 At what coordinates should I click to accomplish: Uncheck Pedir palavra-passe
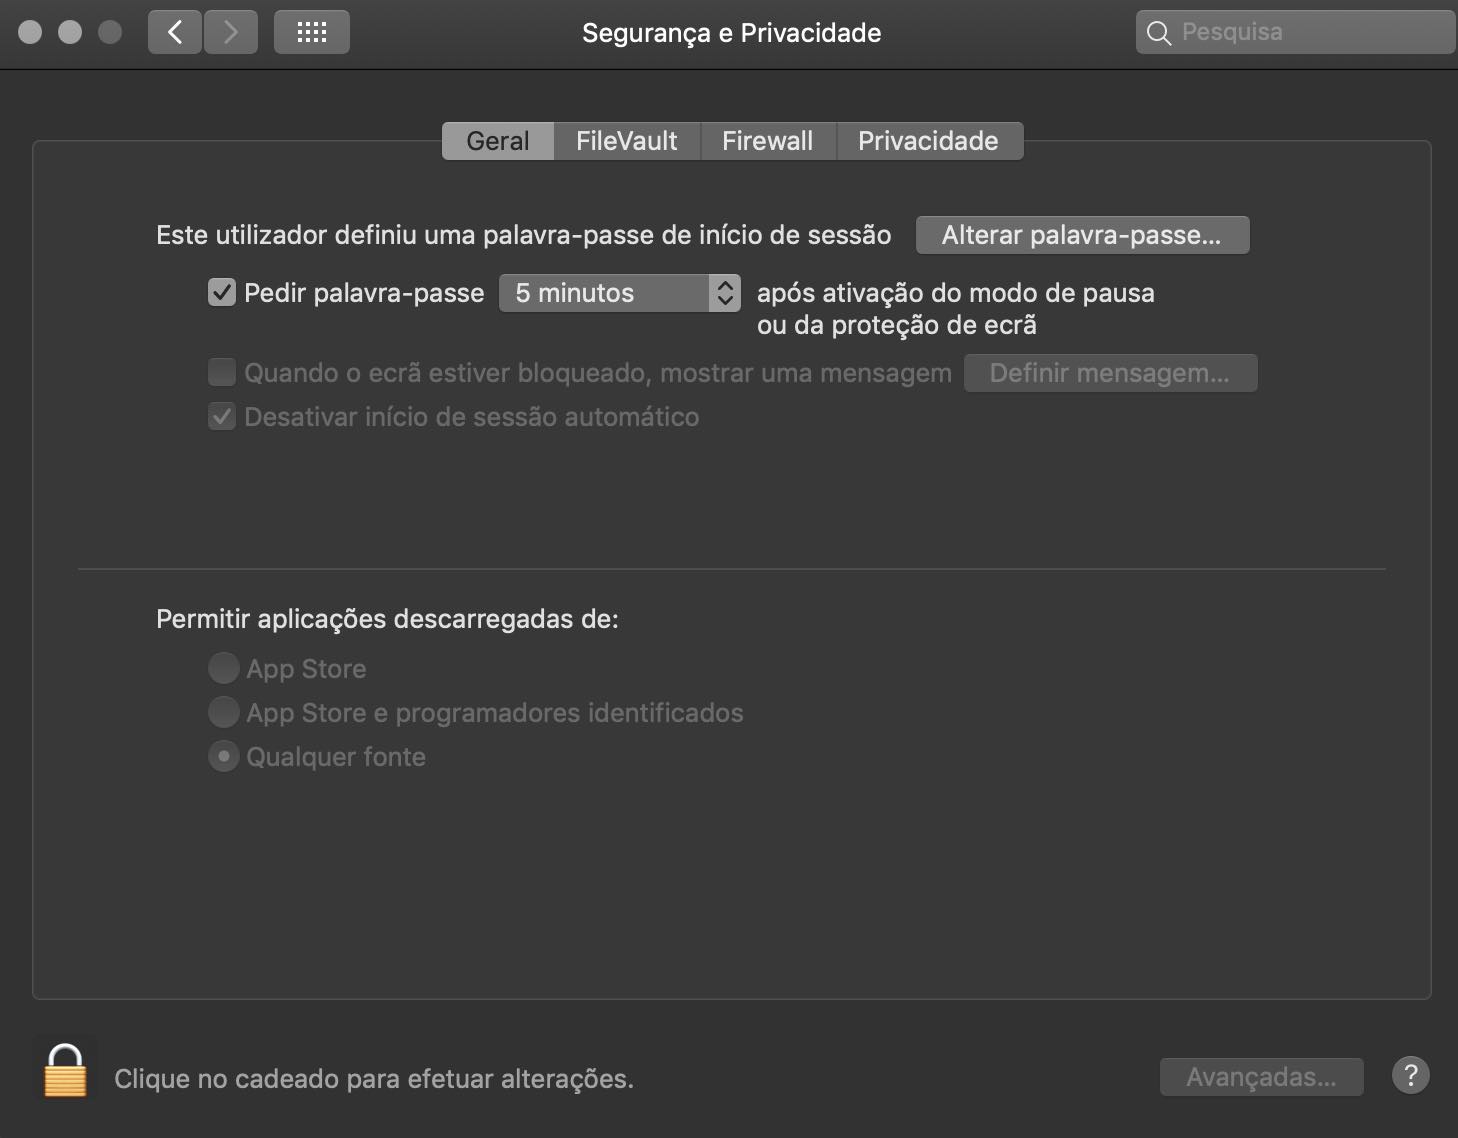[x=221, y=292]
